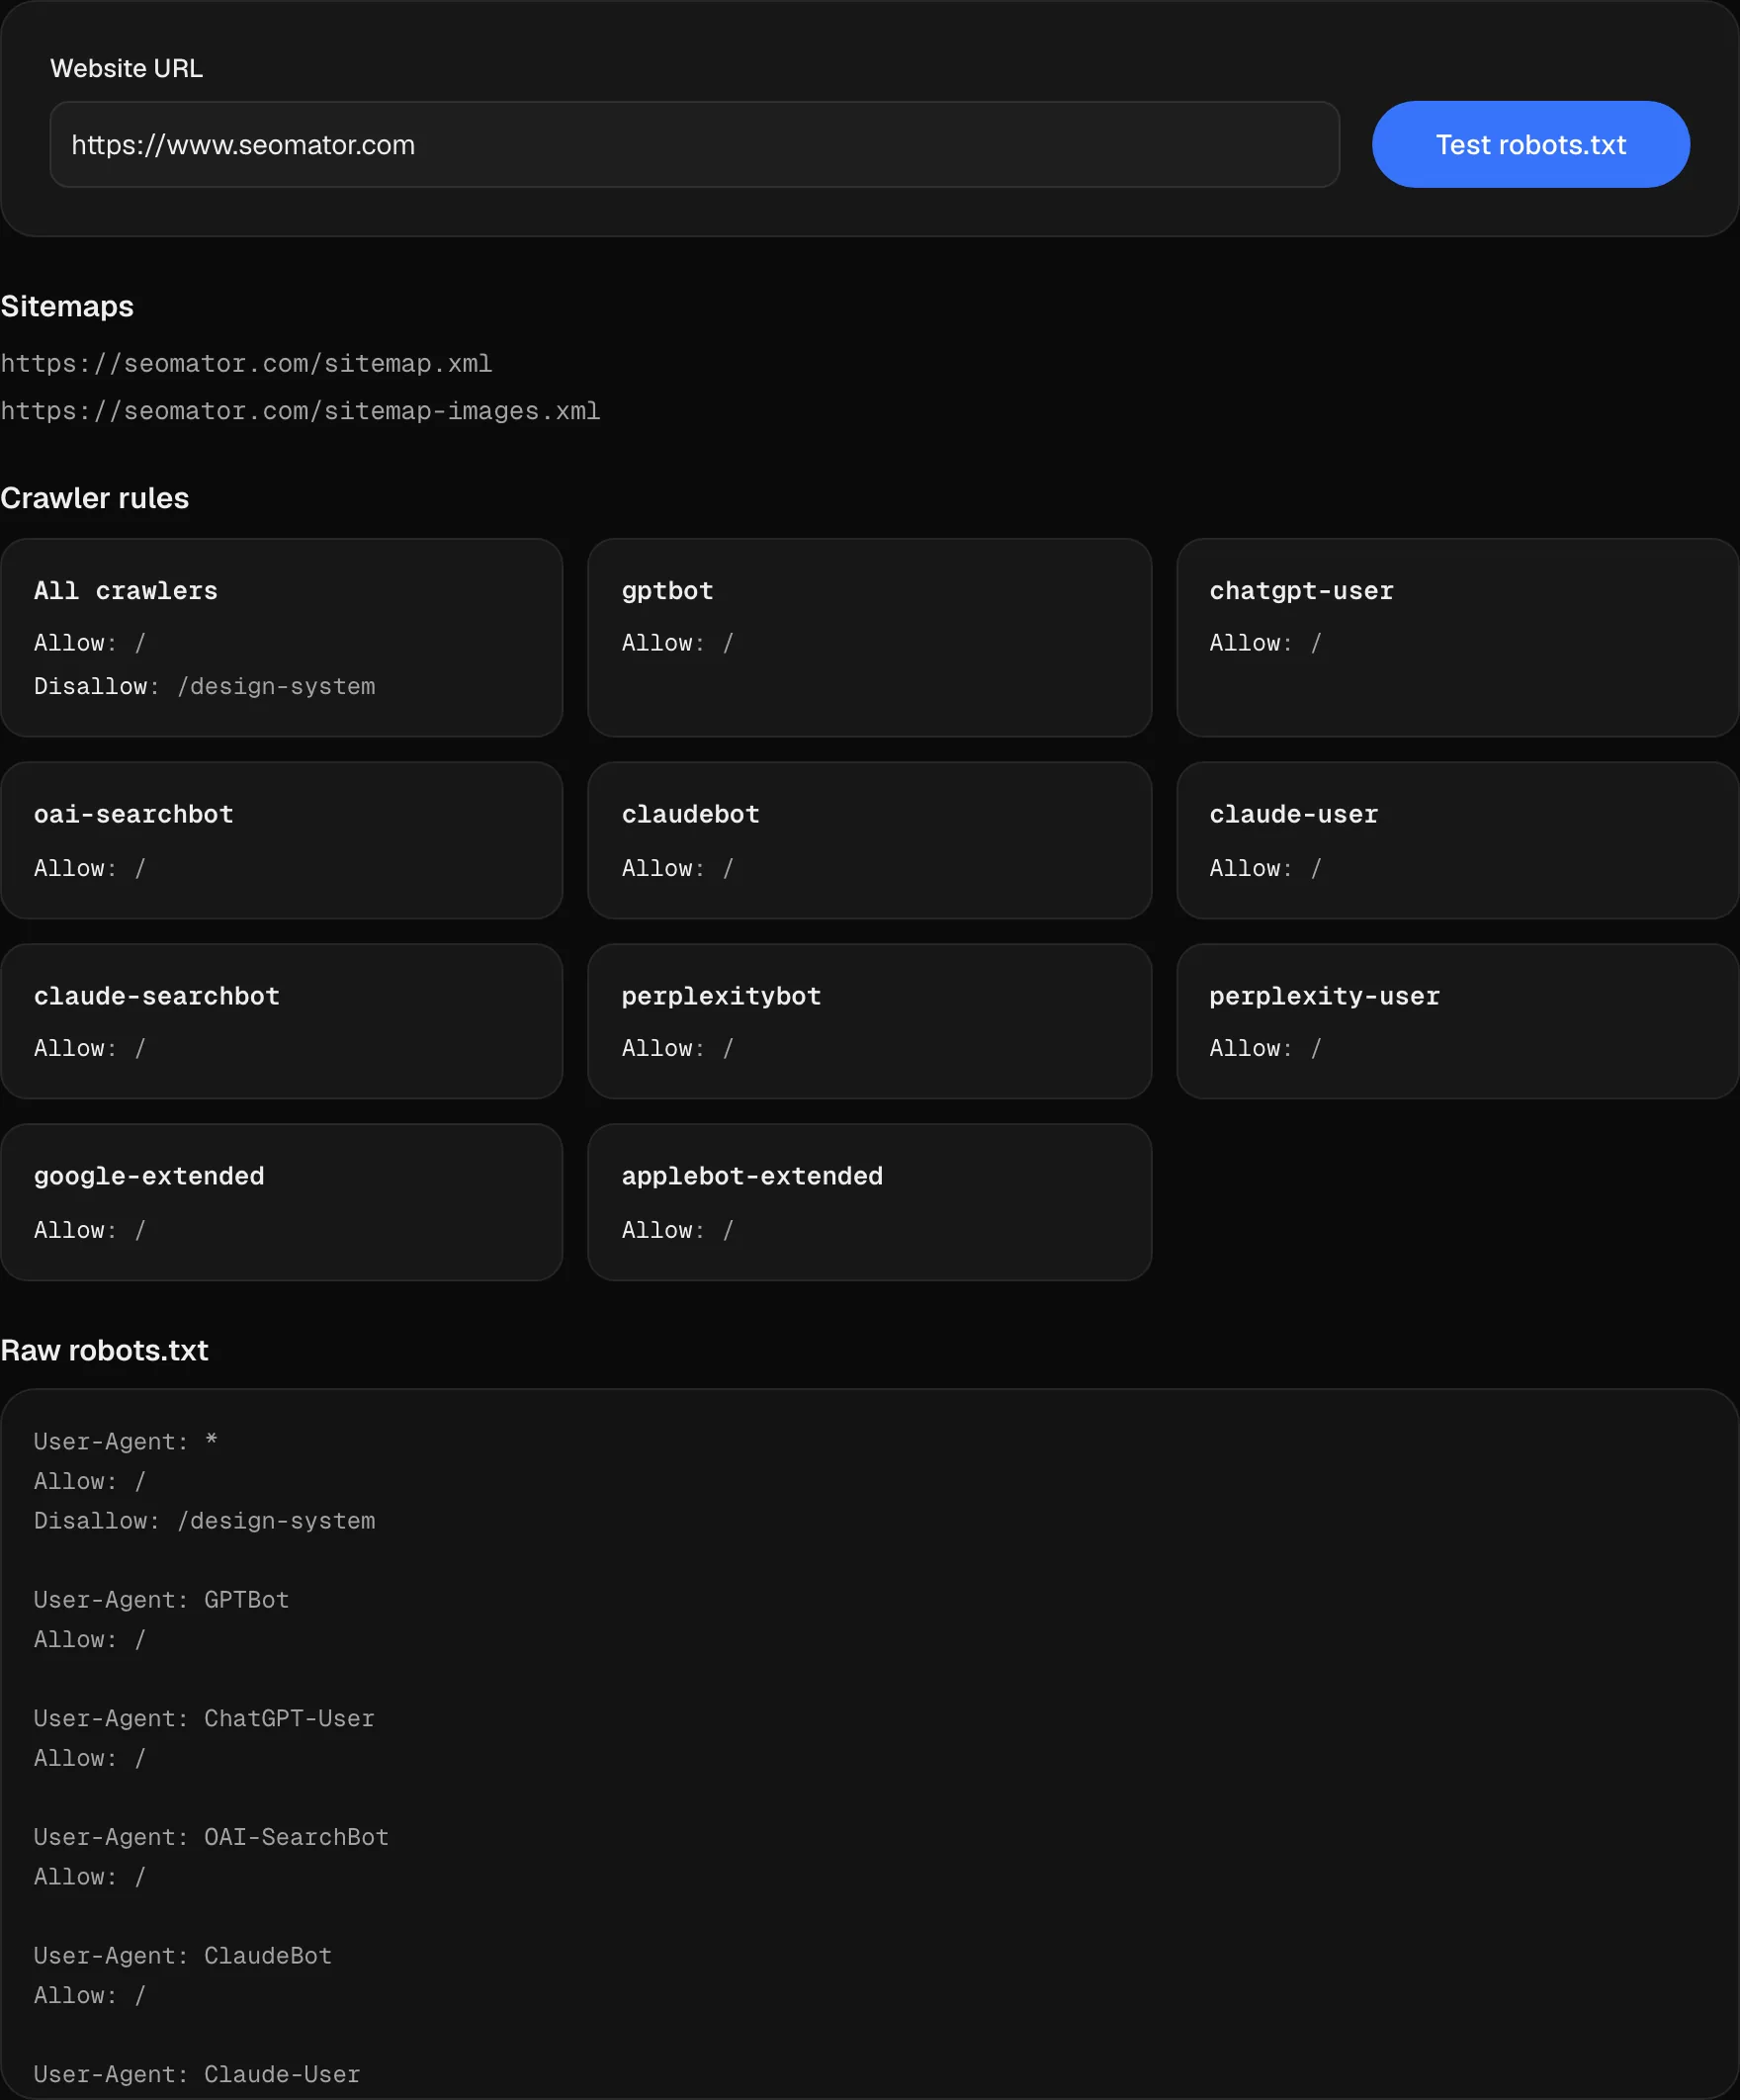Open the seomator.com/sitemap.xml link
The width and height of the screenshot is (1740, 2100).
246,363
